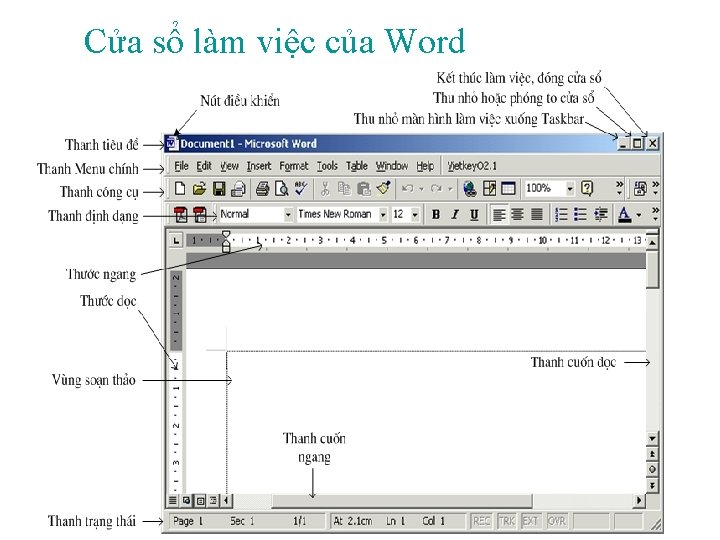Click the Insert Table grid icon
This screenshot has width=720, height=540.
(508, 189)
